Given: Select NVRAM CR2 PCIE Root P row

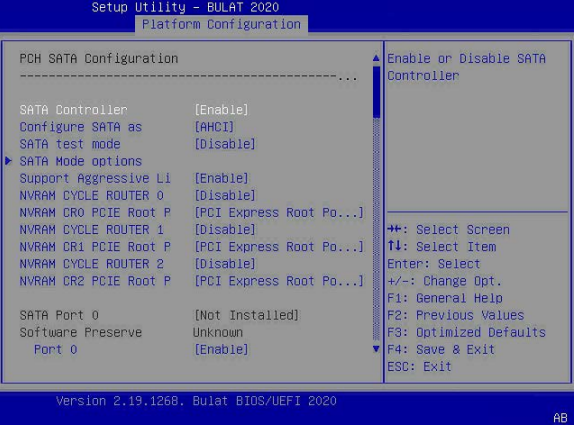Looking at the screenshot, I should point(95,281).
